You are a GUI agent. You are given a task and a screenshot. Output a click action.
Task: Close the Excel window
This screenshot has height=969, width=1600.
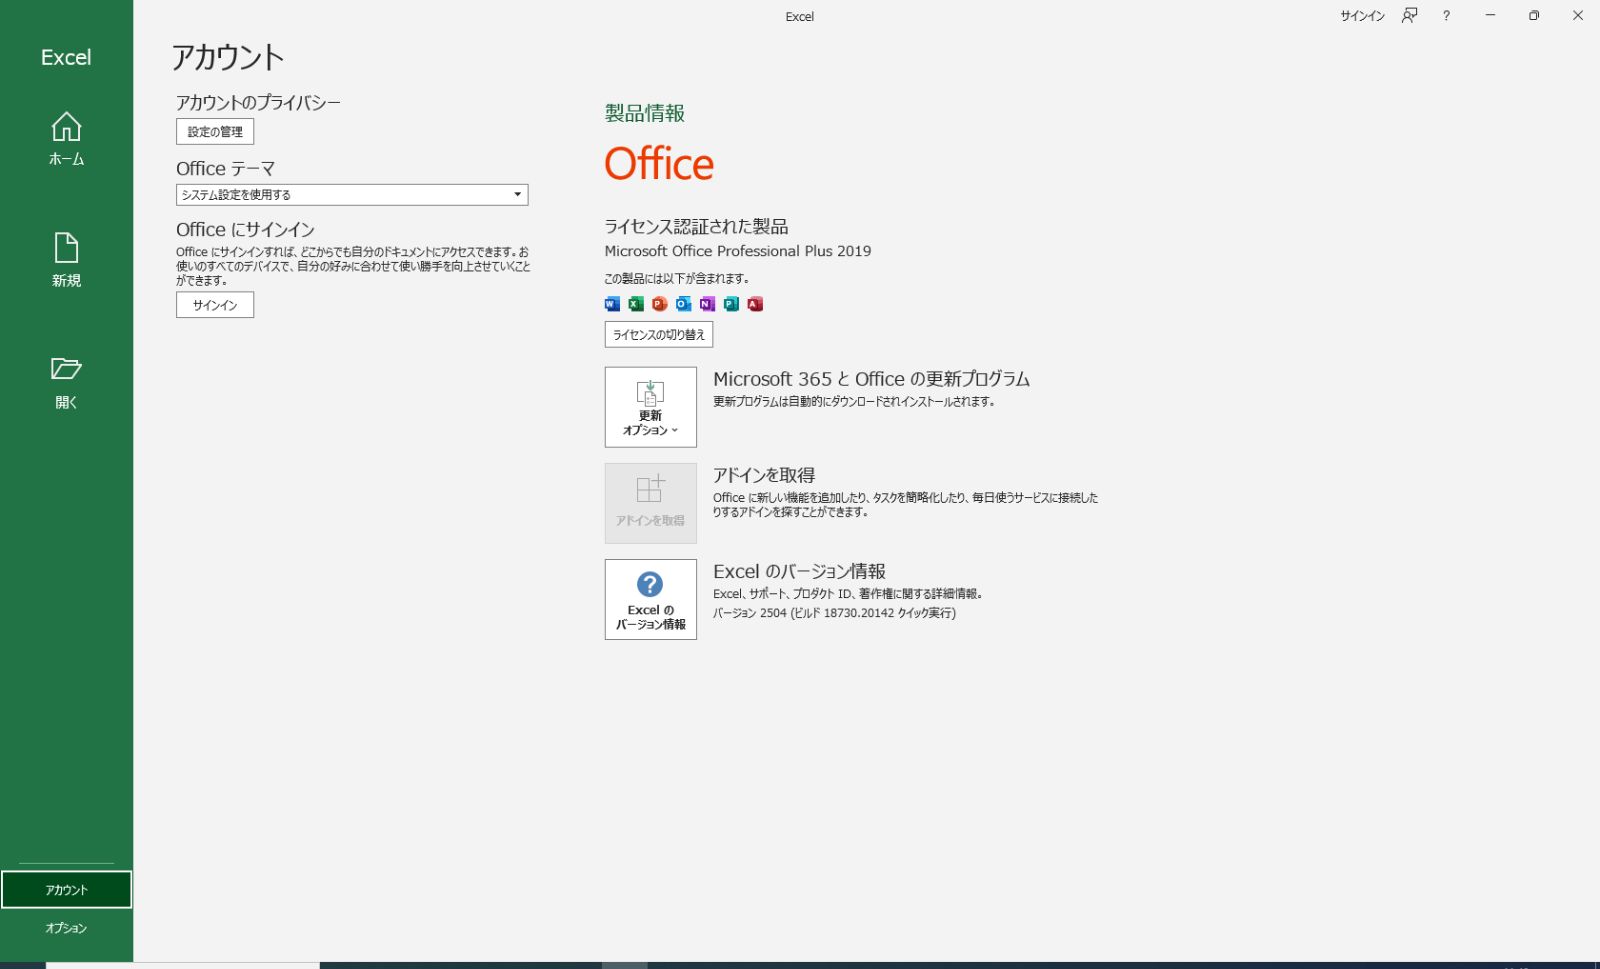tap(1578, 16)
